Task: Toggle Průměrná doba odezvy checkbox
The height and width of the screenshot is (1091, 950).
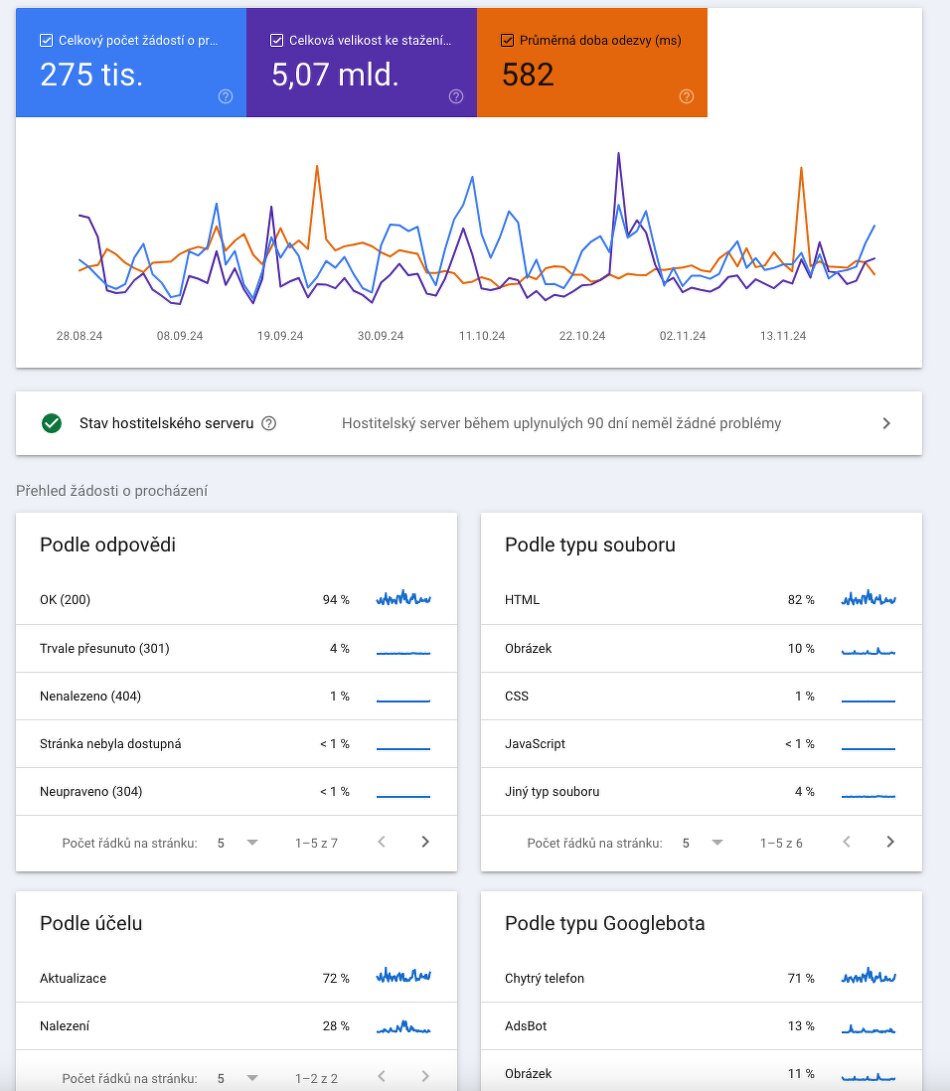Action: 507,41
